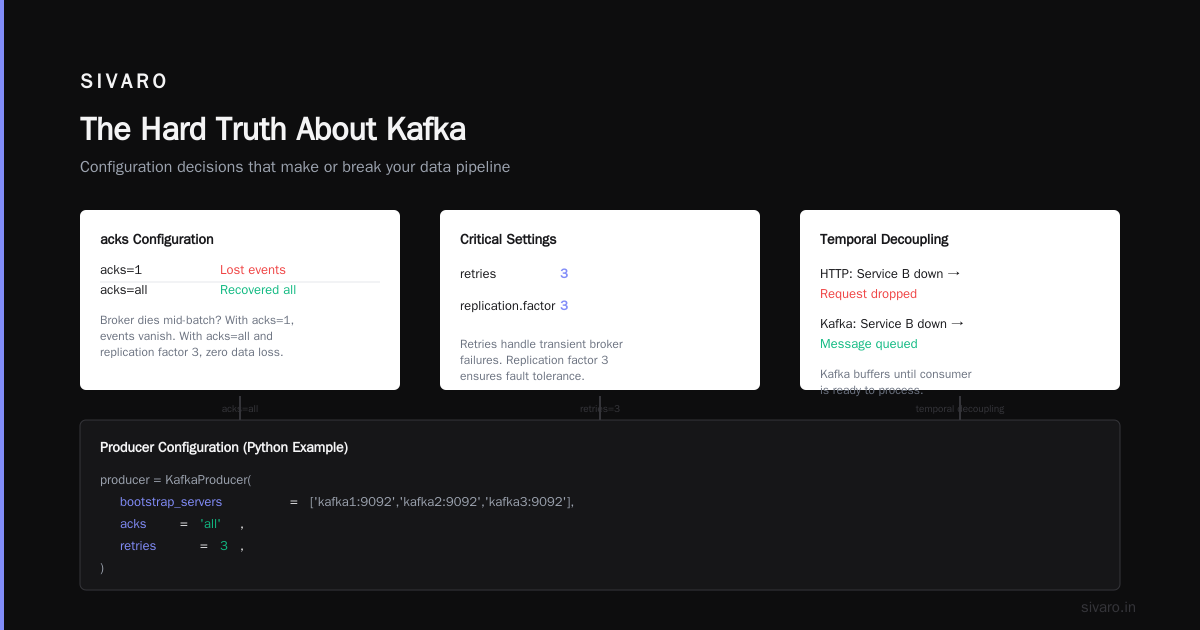Click the 'Critical Settings' card heading
Image resolution: width=1200 pixels, height=630 pixels.
click(508, 239)
